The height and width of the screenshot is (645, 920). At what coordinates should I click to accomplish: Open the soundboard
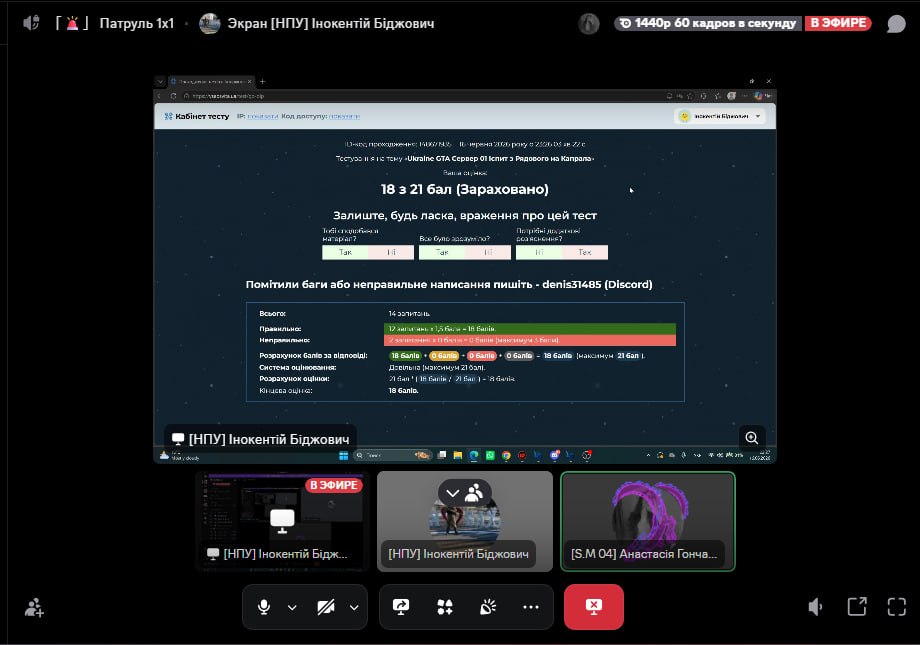coord(488,607)
